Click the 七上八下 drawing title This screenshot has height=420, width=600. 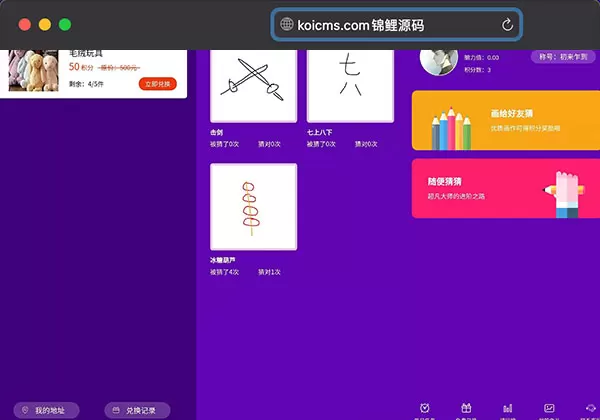coord(320,132)
